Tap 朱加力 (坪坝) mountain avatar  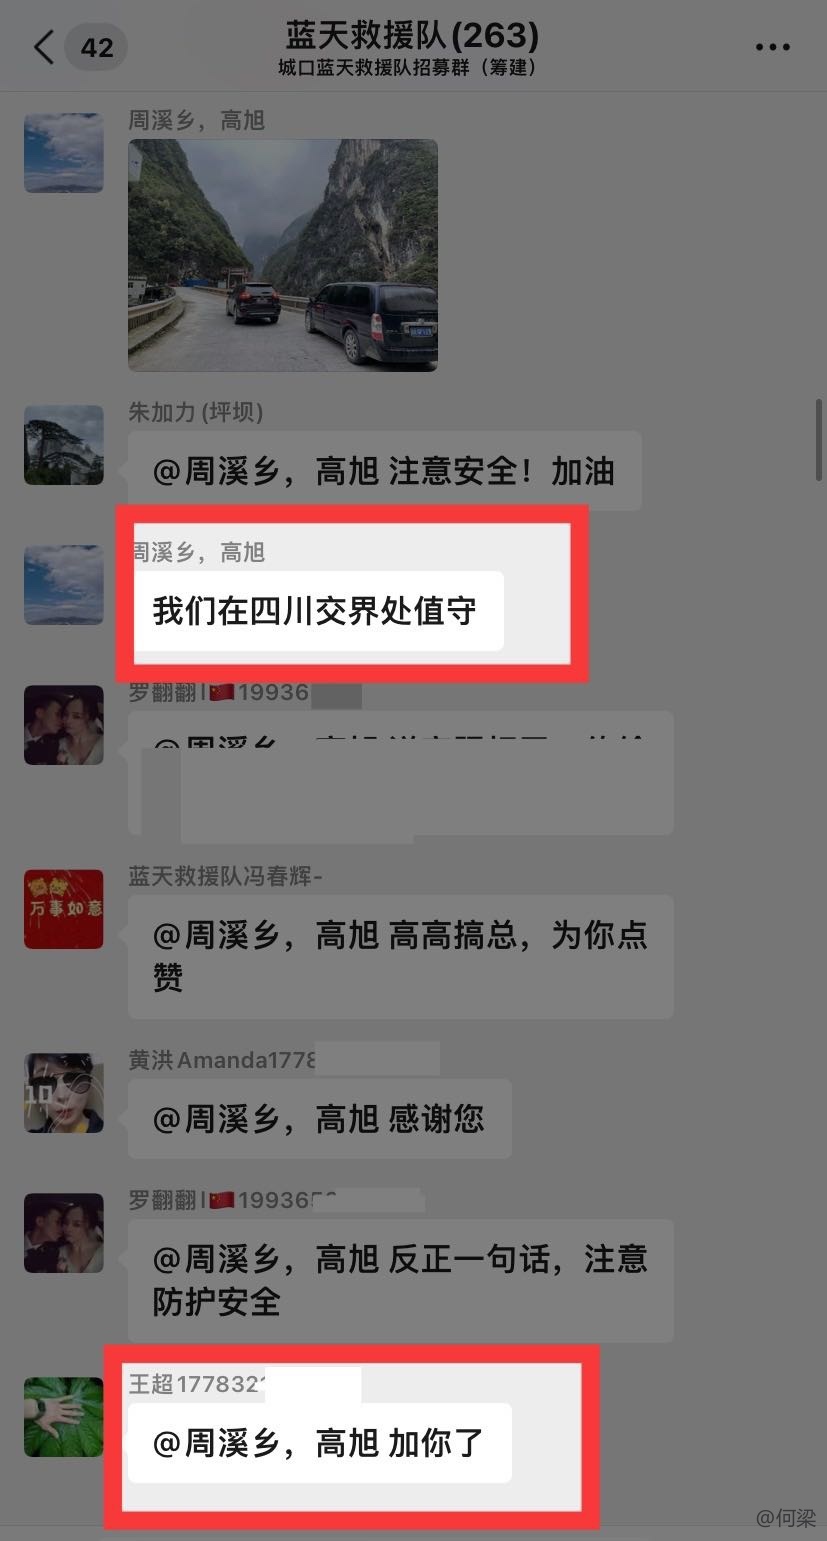click(x=64, y=445)
